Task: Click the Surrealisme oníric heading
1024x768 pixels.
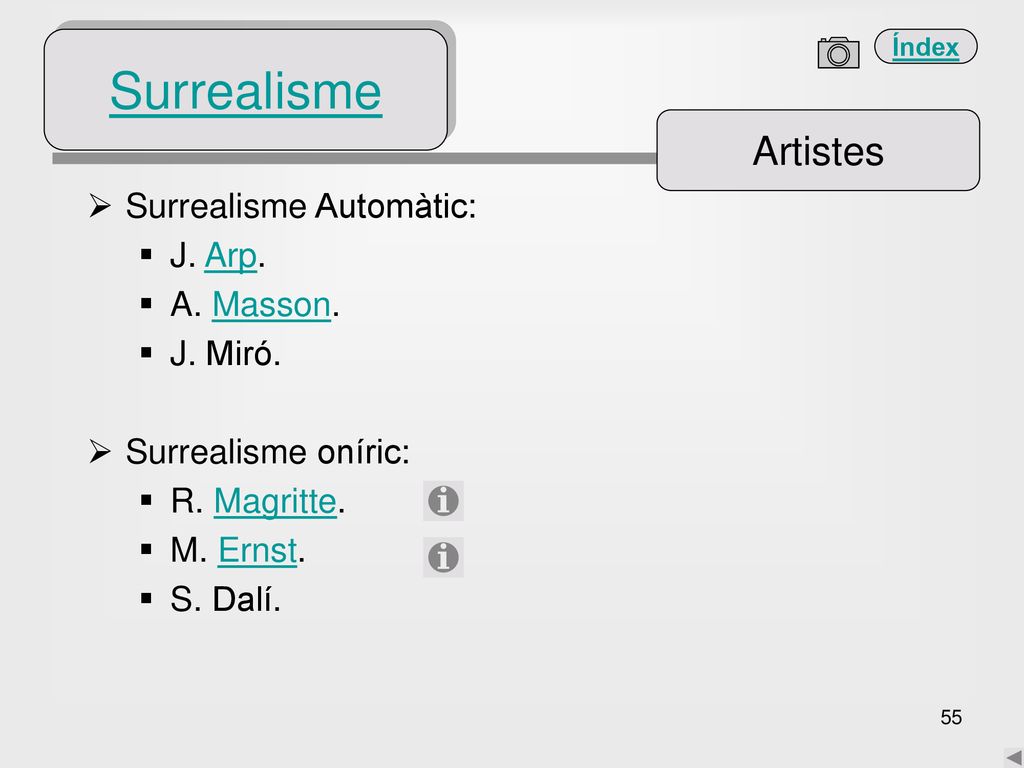Action: point(268,451)
